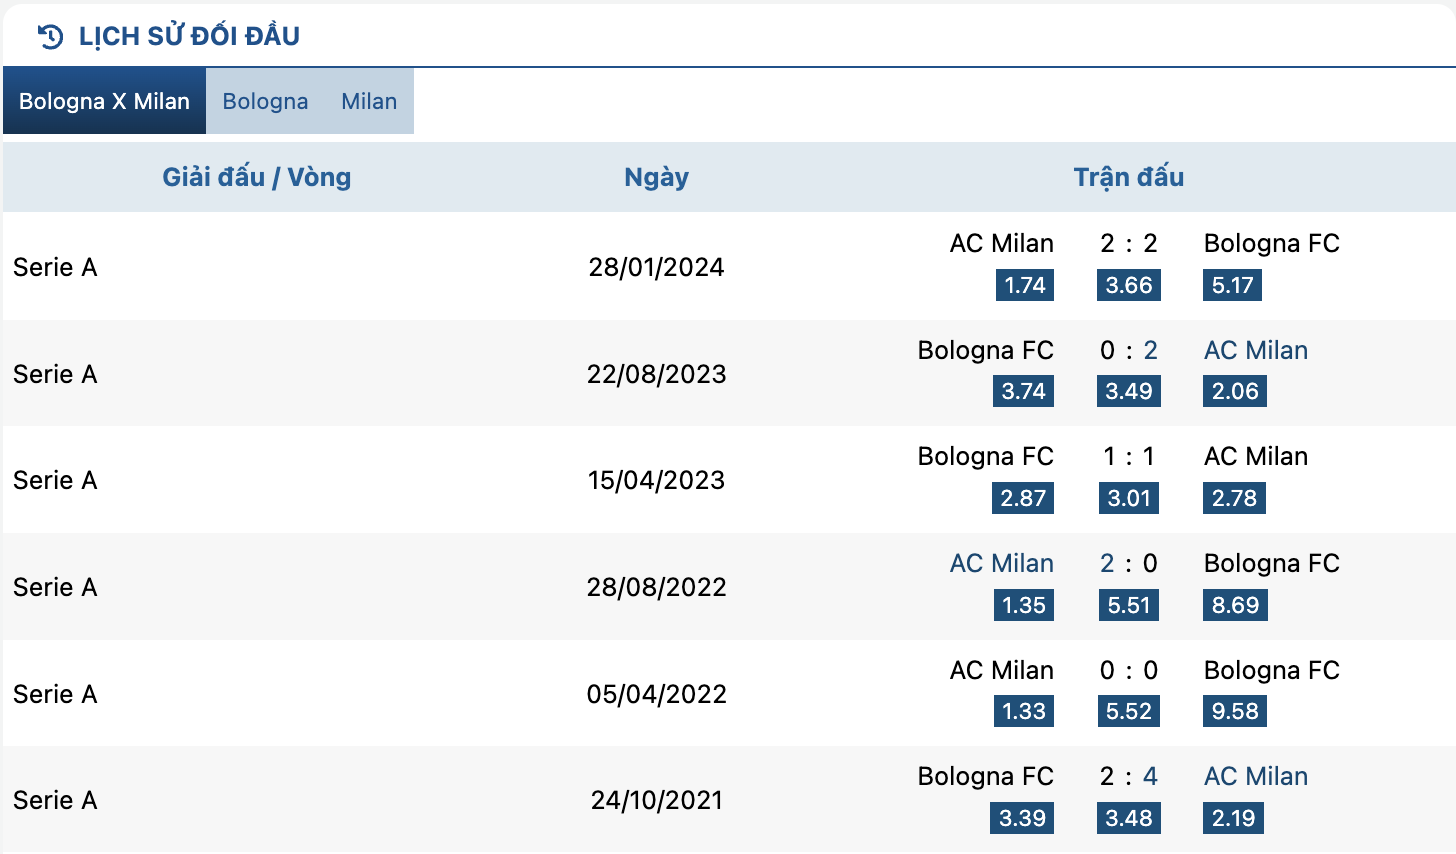The image size is (1456, 854).
Task: Click the 1.35 odds badge
Action: tap(1024, 605)
